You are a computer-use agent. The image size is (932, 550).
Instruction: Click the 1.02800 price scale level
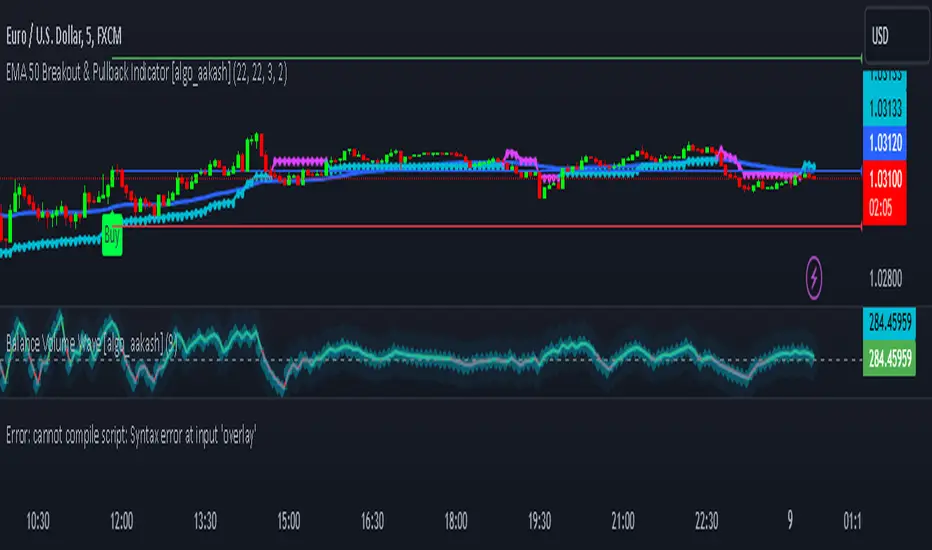click(886, 278)
